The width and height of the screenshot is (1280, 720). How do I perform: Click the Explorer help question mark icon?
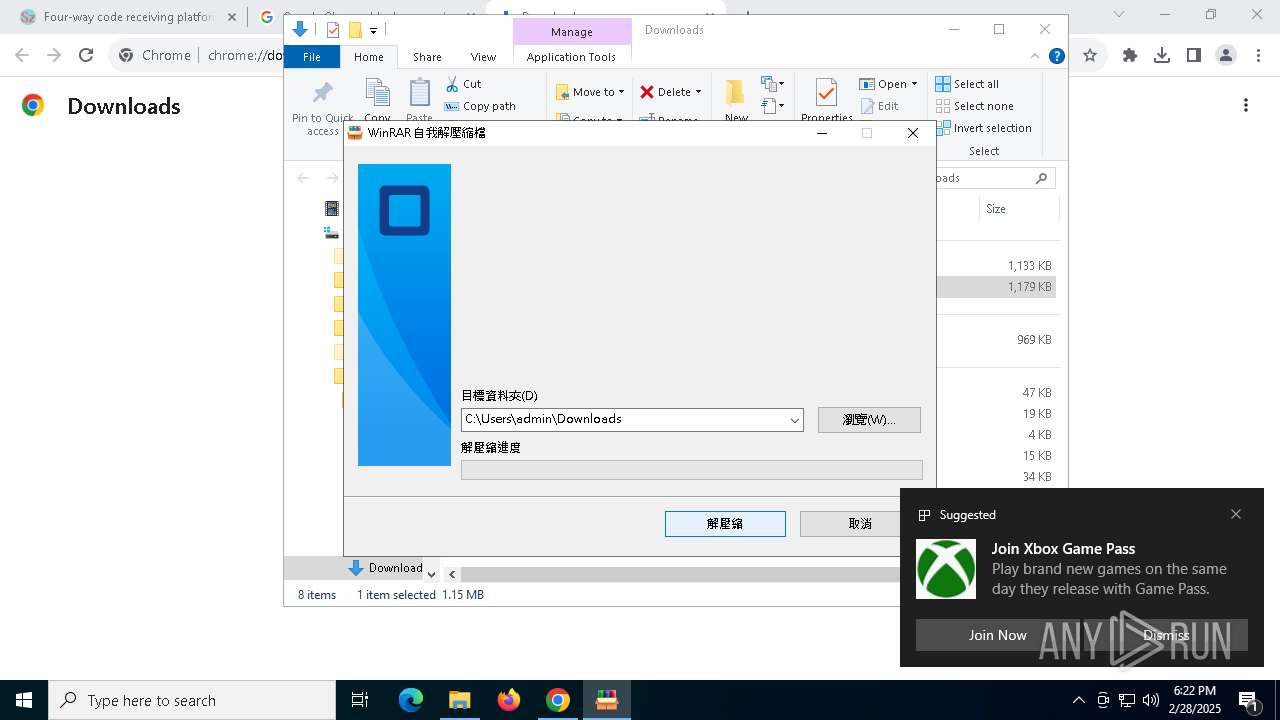[x=1056, y=56]
